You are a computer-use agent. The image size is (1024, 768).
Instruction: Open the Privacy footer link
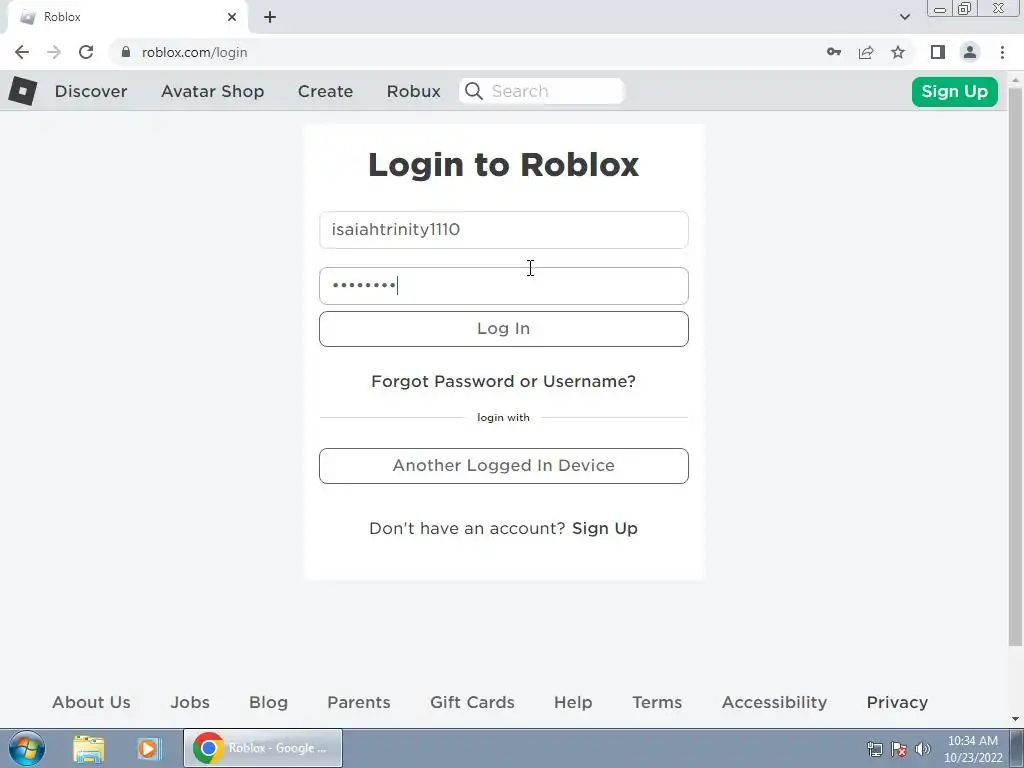(897, 702)
